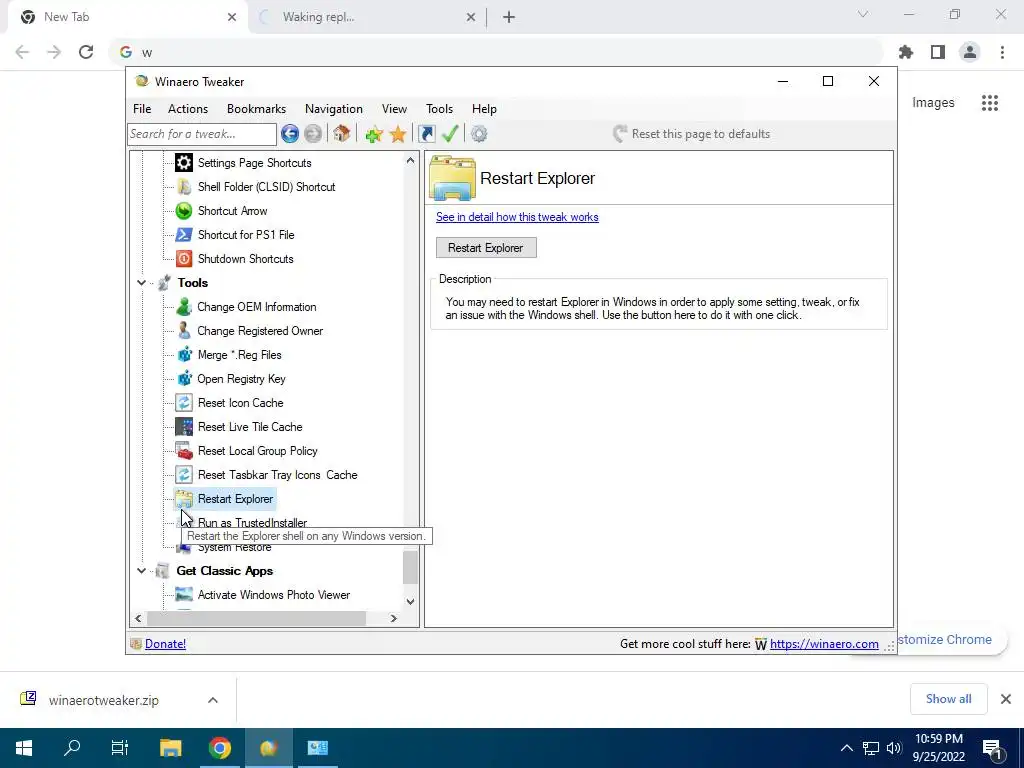Open Chrome profile avatar
The height and width of the screenshot is (768, 1024).
970,52
